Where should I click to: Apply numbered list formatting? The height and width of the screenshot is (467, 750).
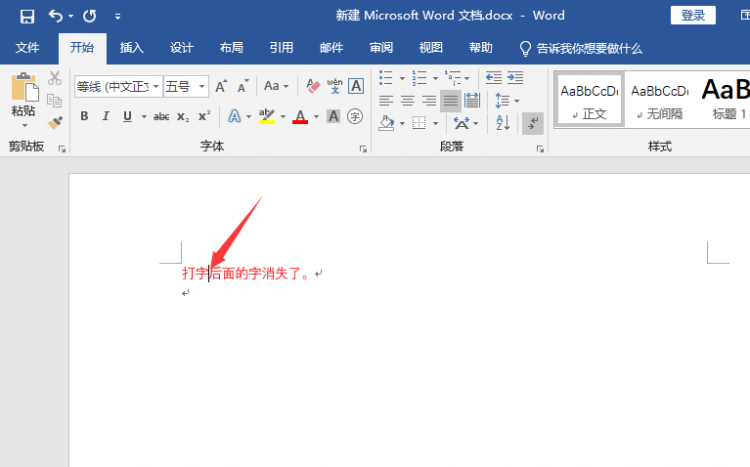point(419,78)
